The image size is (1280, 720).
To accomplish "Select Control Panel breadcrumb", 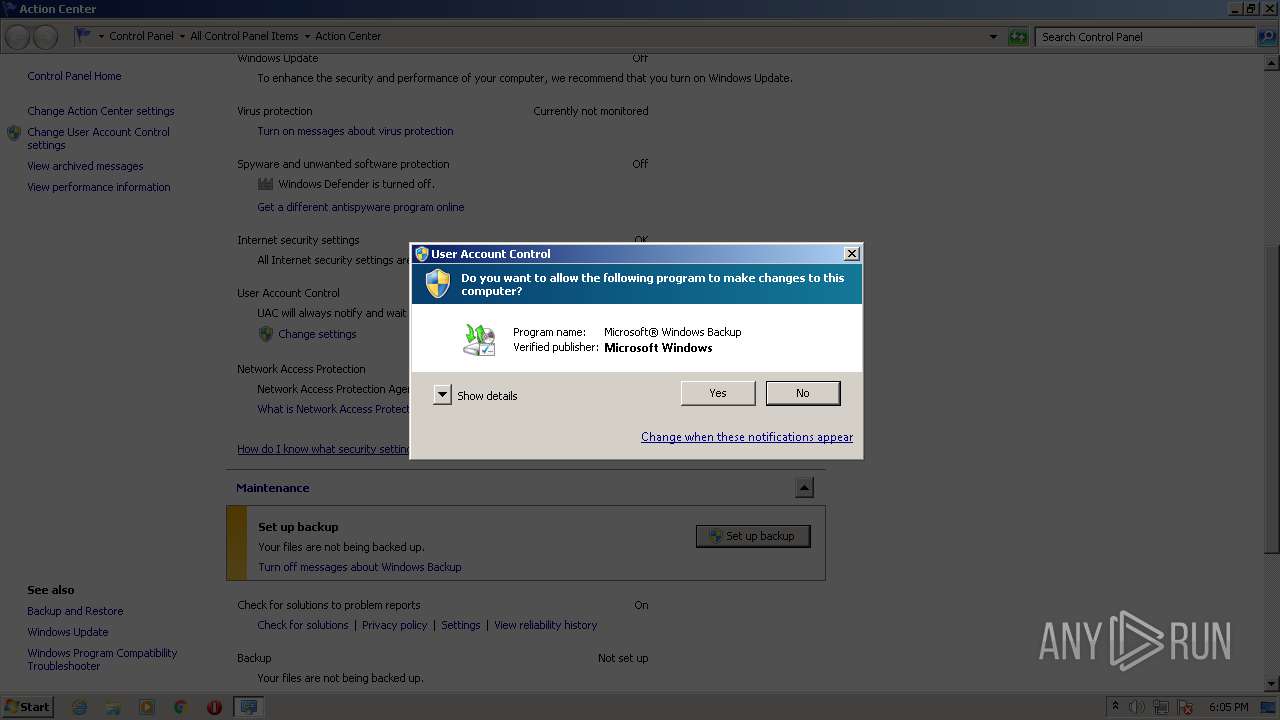I will click(x=141, y=36).
